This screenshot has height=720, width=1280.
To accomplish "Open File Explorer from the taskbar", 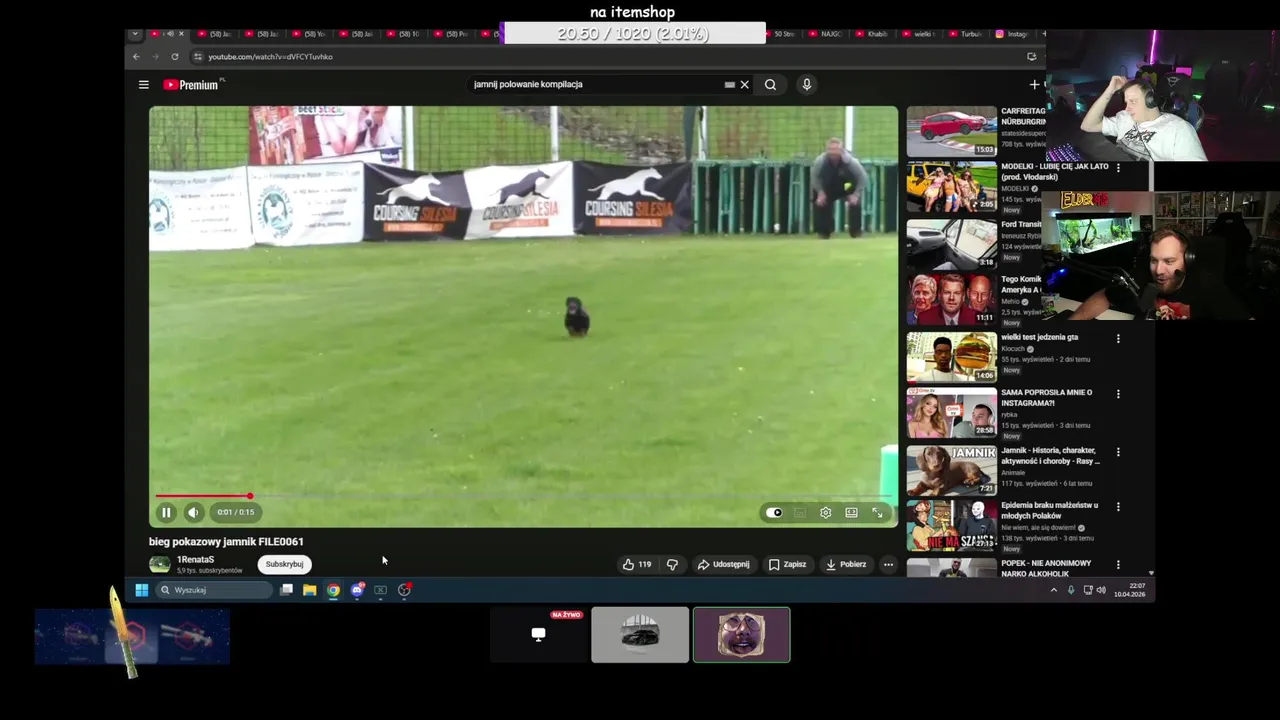I will tap(310, 590).
